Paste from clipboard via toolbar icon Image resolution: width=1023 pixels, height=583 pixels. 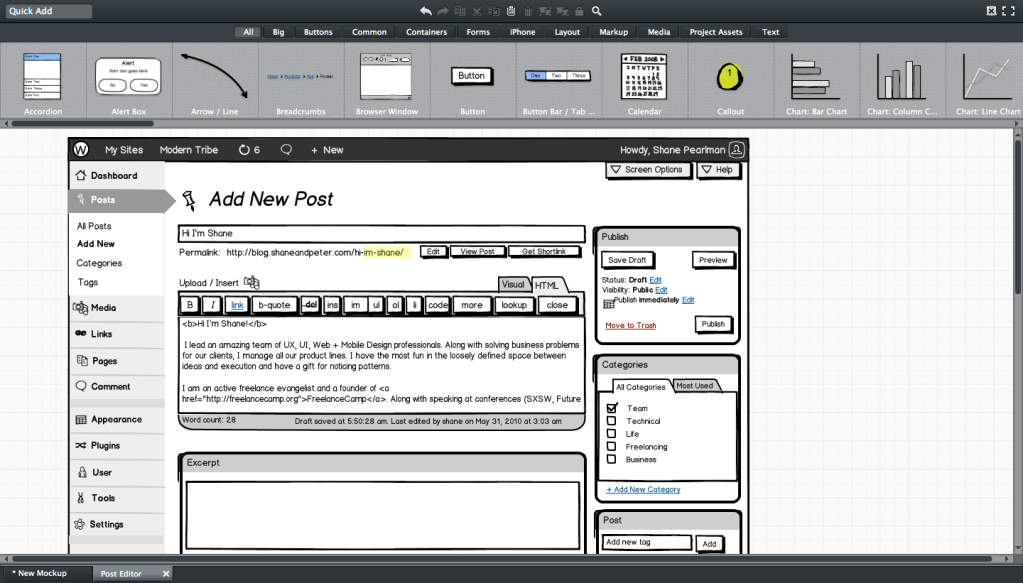point(511,10)
